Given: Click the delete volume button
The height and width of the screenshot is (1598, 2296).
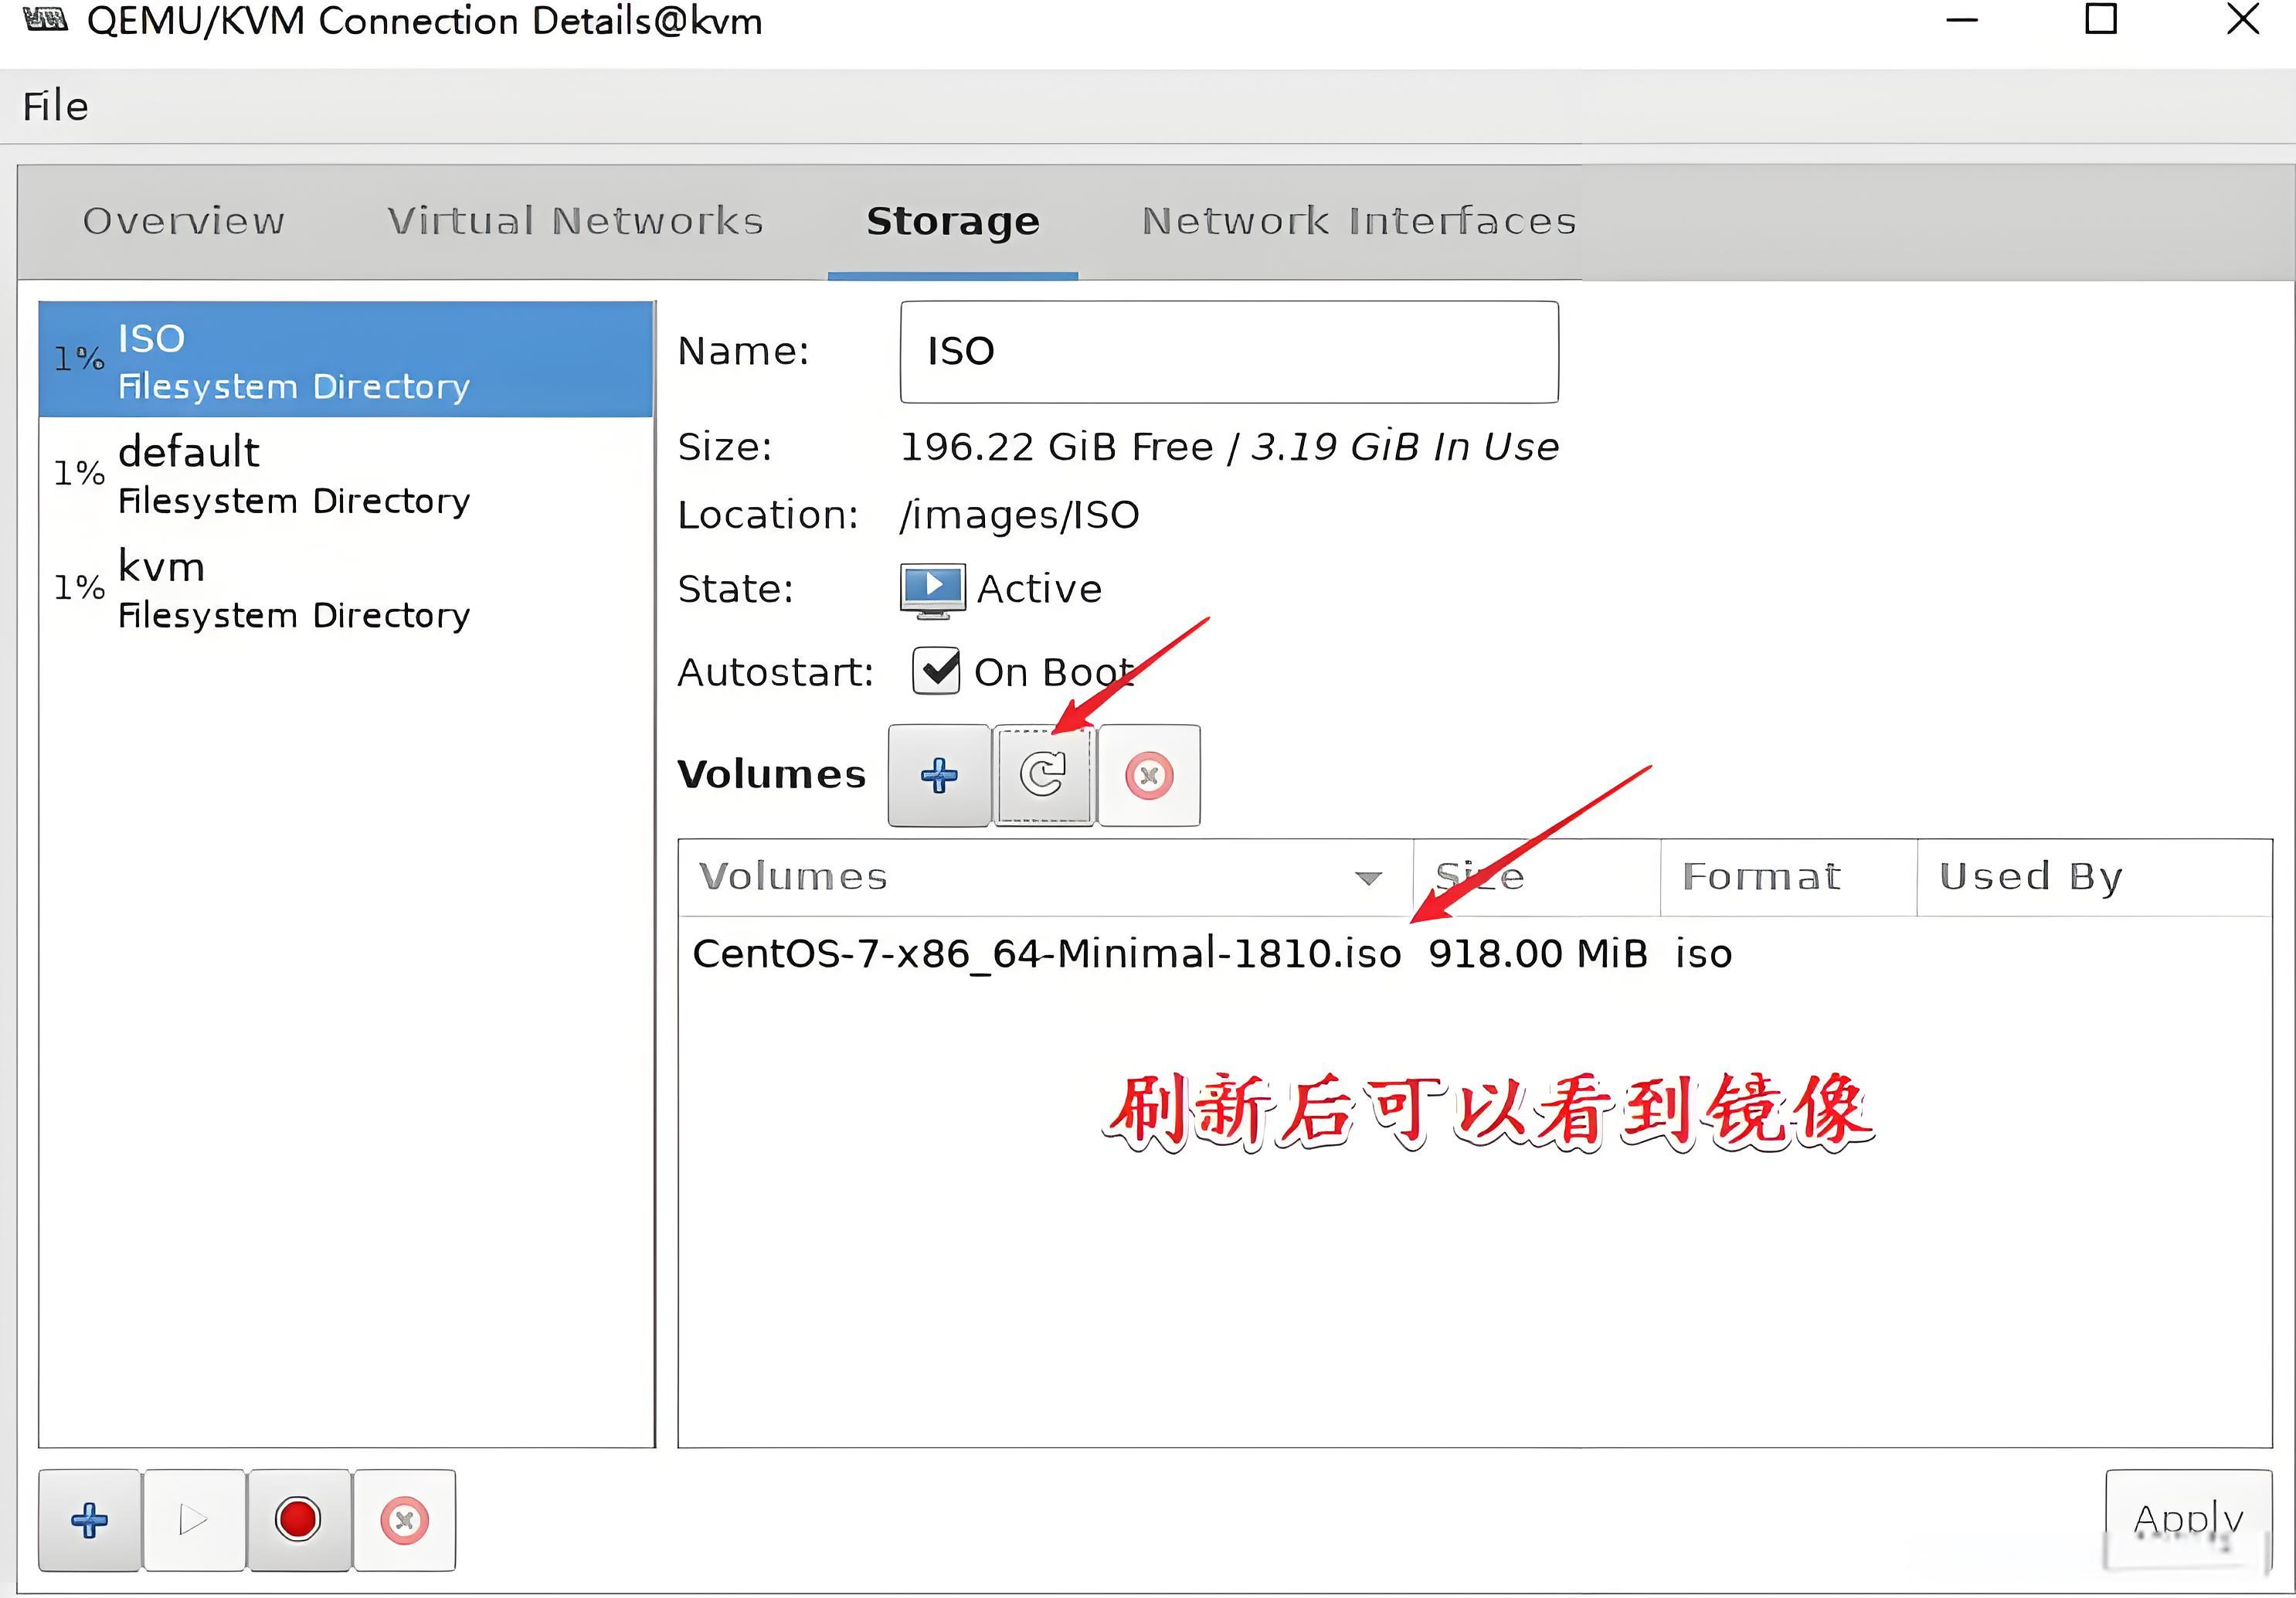Looking at the screenshot, I should click(x=1149, y=775).
